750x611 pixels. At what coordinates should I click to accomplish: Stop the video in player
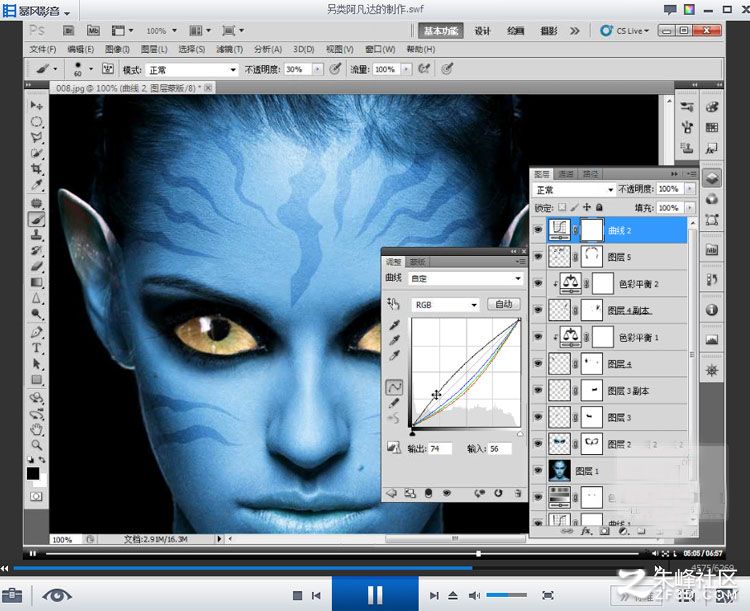pyautogui.click(x=298, y=596)
